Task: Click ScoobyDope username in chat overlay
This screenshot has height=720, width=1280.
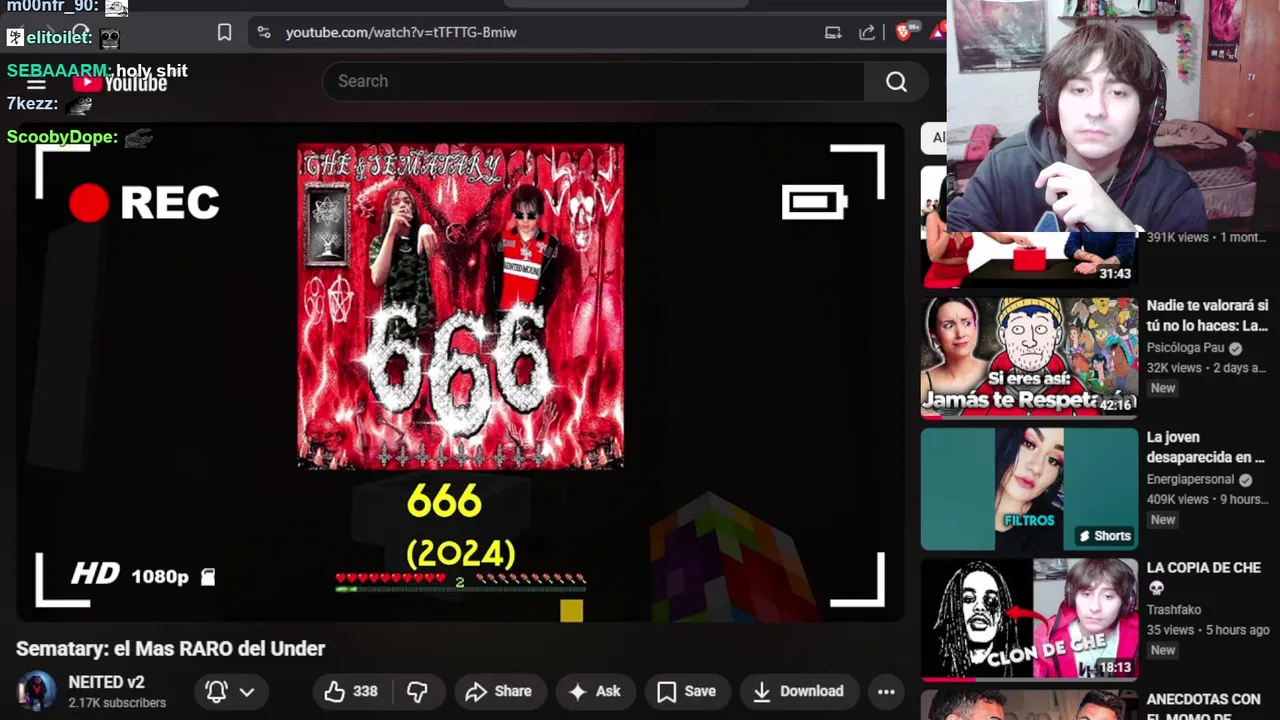Action: [62, 137]
